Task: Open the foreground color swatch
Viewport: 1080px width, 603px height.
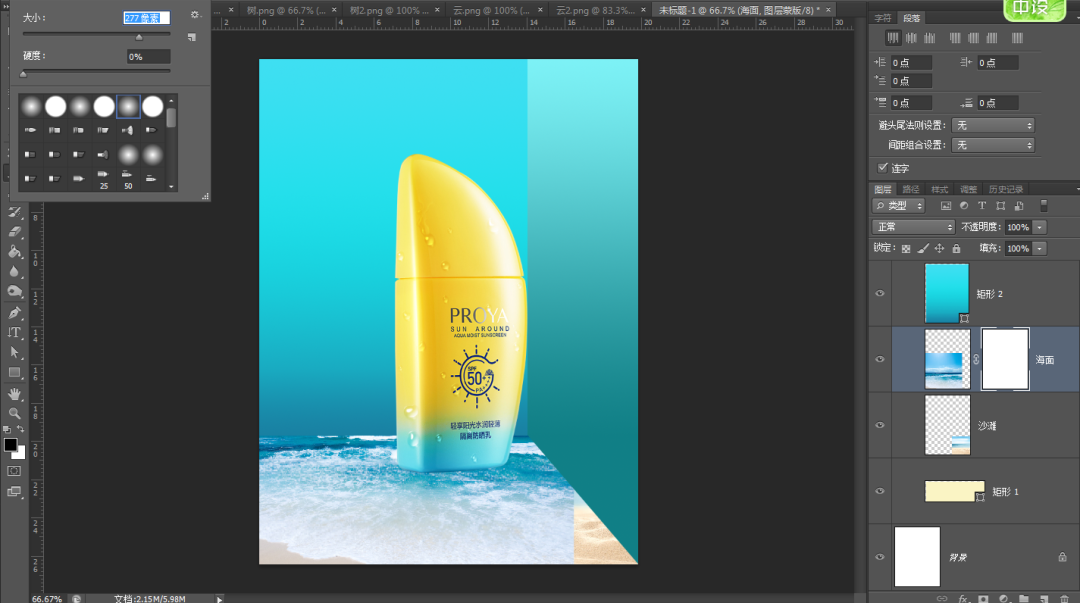Action: [x=10, y=445]
